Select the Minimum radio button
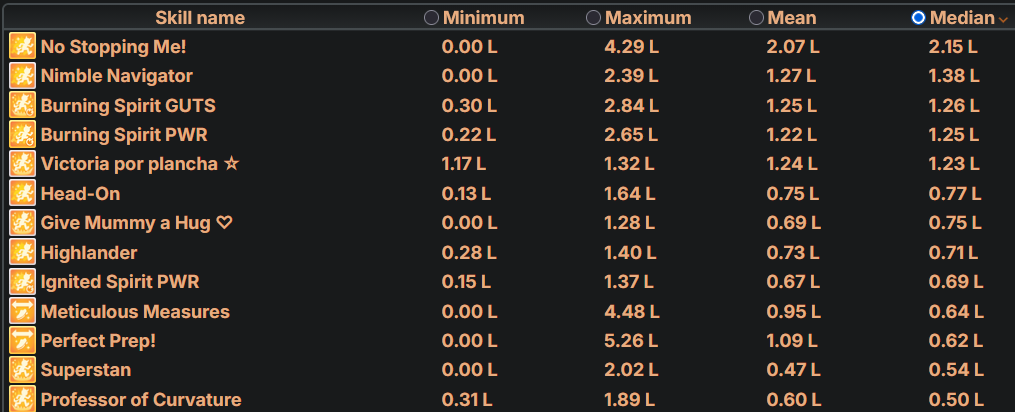This screenshot has width=1015, height=412. 431,17
